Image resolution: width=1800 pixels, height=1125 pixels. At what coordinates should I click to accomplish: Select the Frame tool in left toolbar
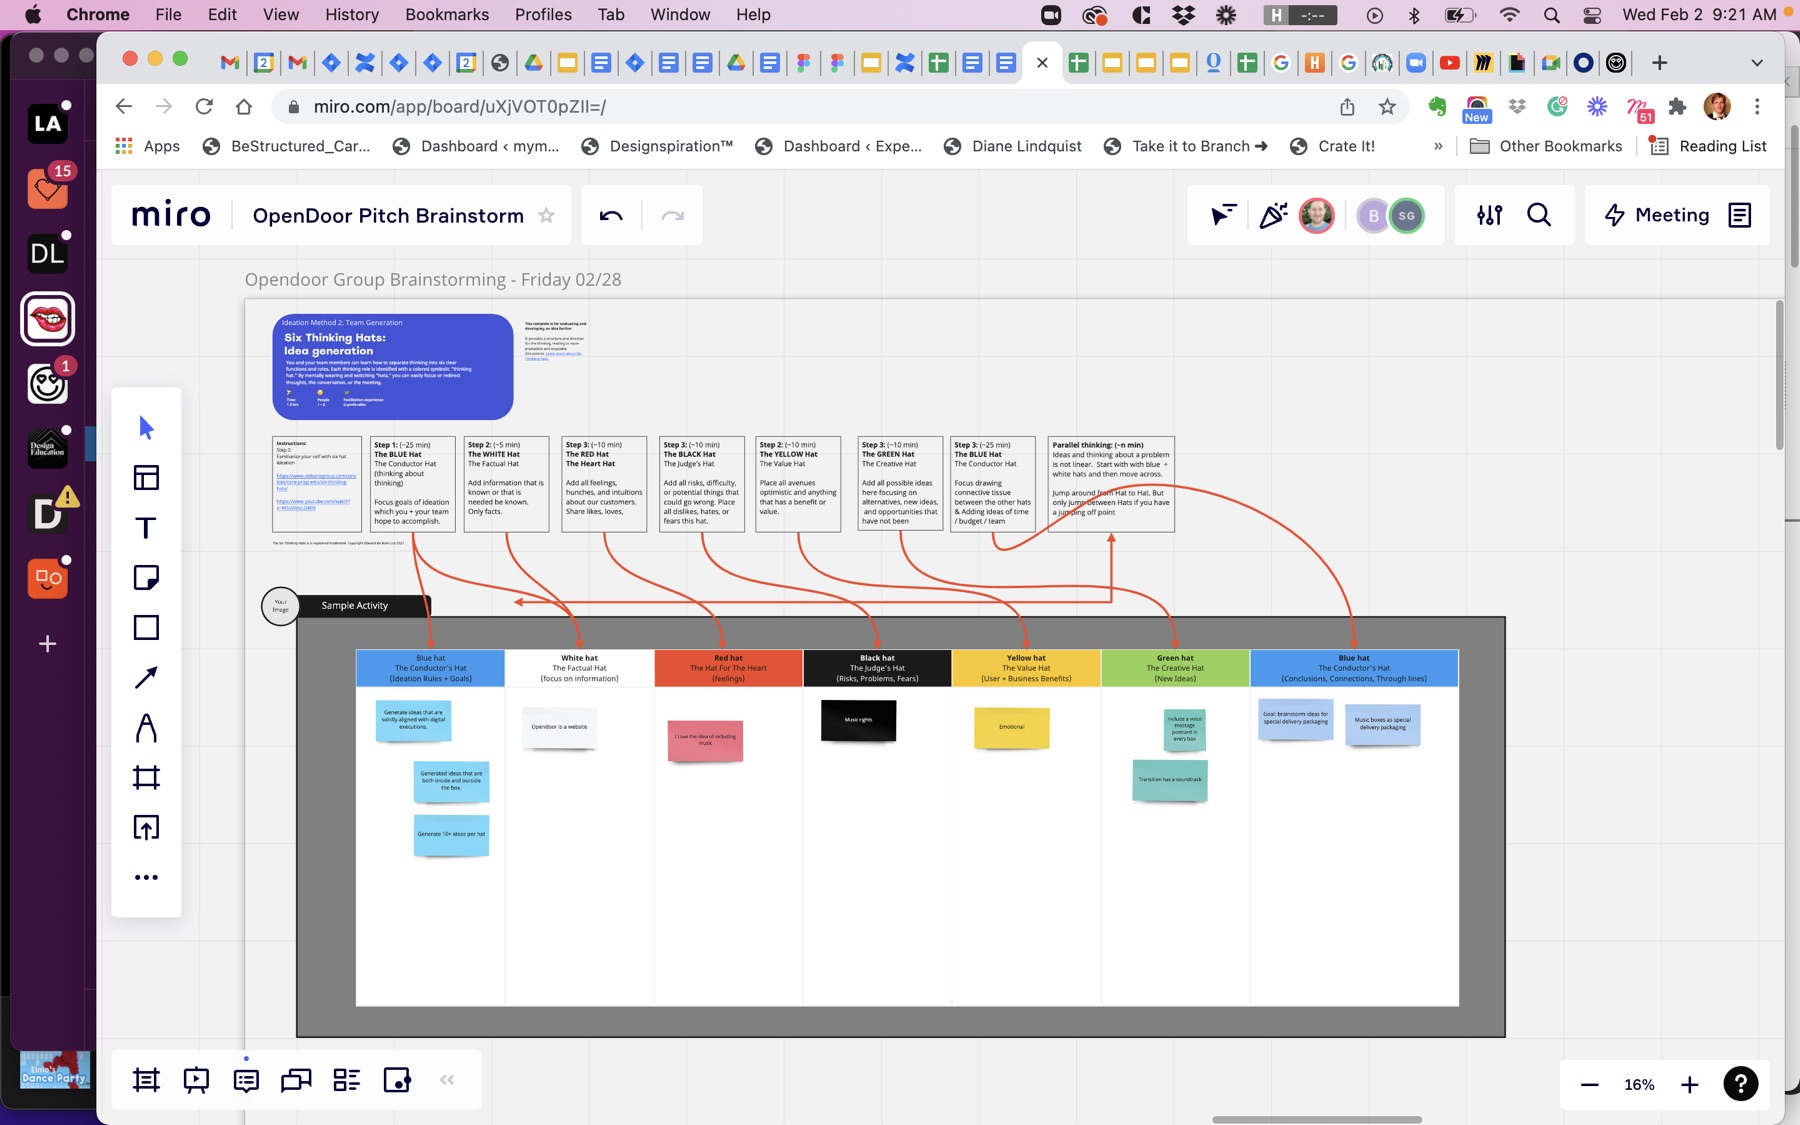point(146,778)
